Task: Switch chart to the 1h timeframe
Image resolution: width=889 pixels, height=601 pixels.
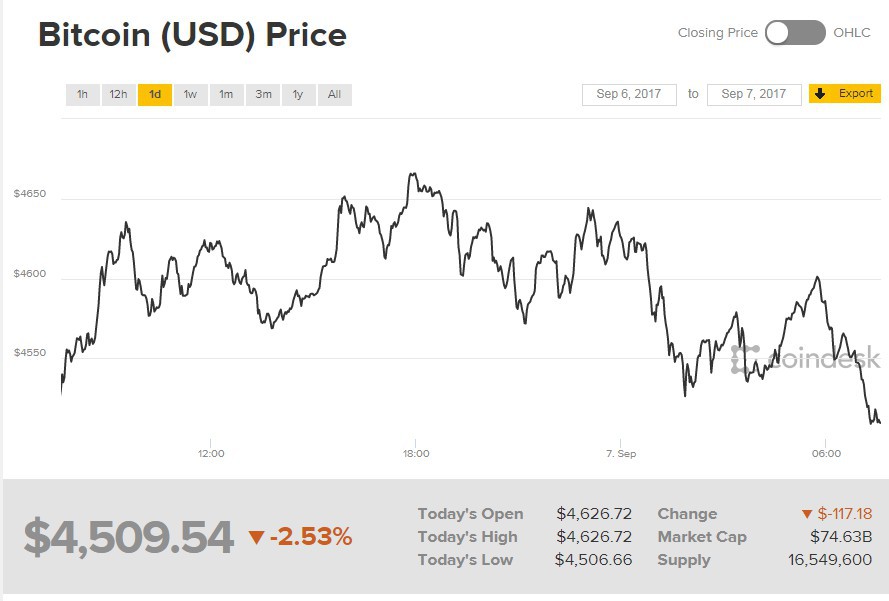Action: tap(82, 94)
